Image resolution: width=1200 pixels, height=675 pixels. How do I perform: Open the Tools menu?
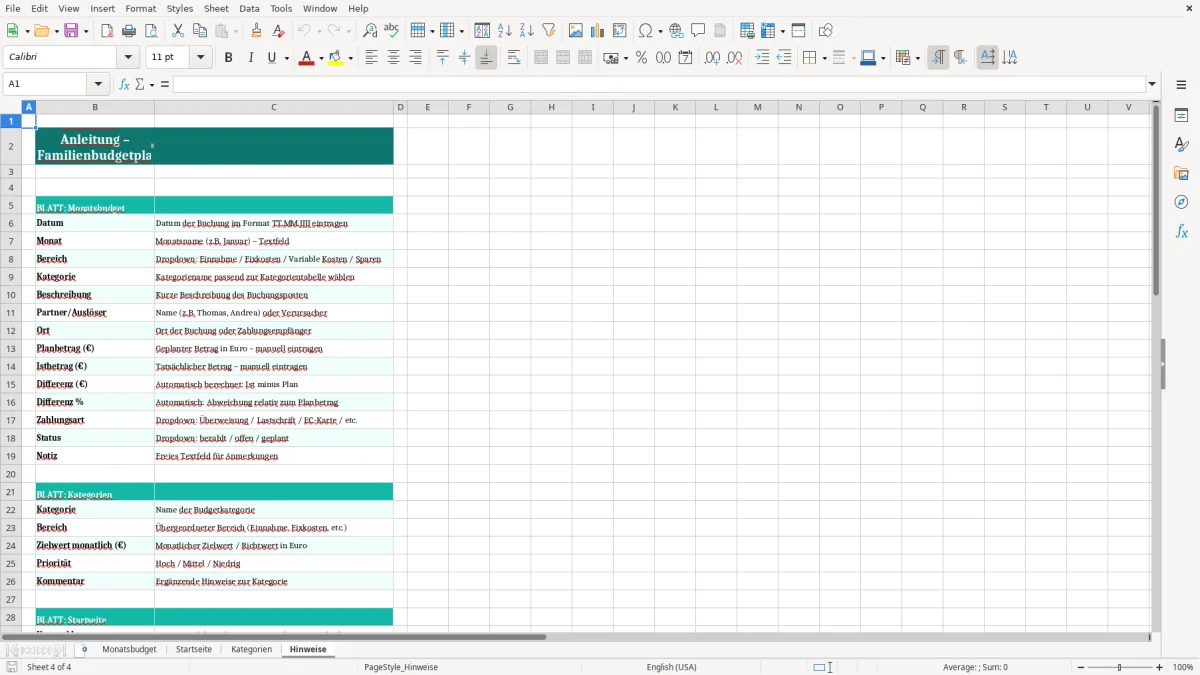tap(281, 8)
